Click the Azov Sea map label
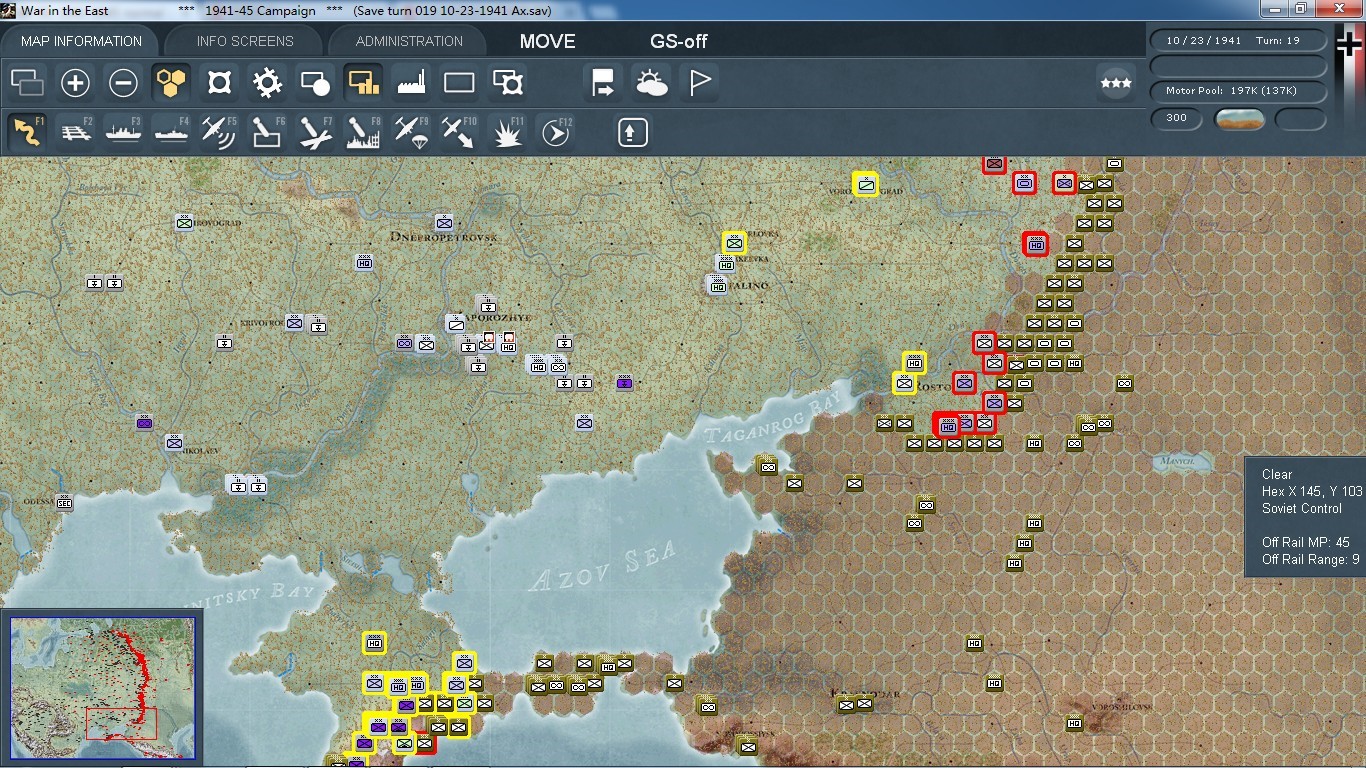The width and height of the screenshot is (1366, 768). click(603, 568)
